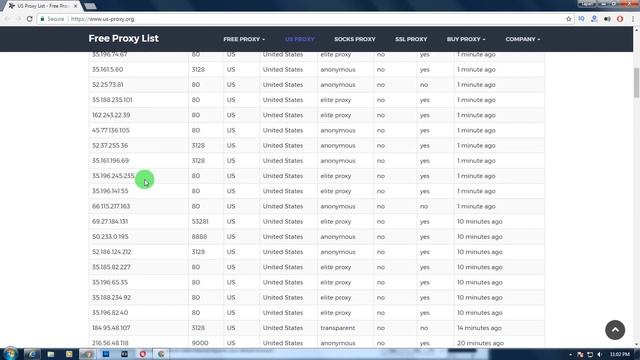Screen dimensions: 640x360
Task: Select IP address 35.196.245.235
Action: coord(113,176)
